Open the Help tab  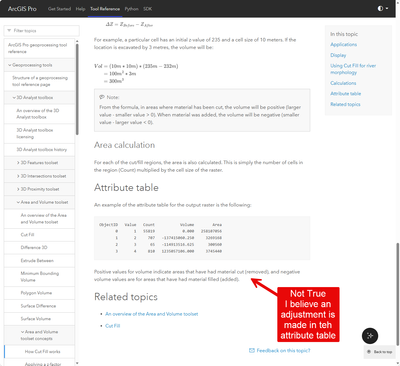click(x=80, y=9)
